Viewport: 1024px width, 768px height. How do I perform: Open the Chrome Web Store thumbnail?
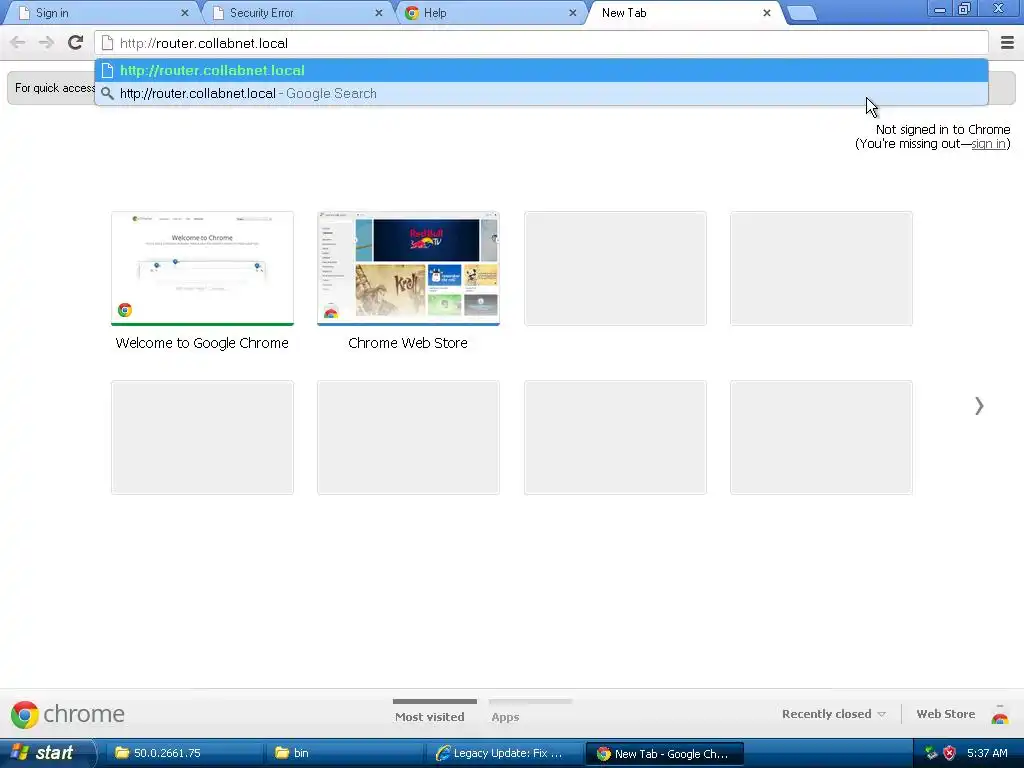point(408,268)
